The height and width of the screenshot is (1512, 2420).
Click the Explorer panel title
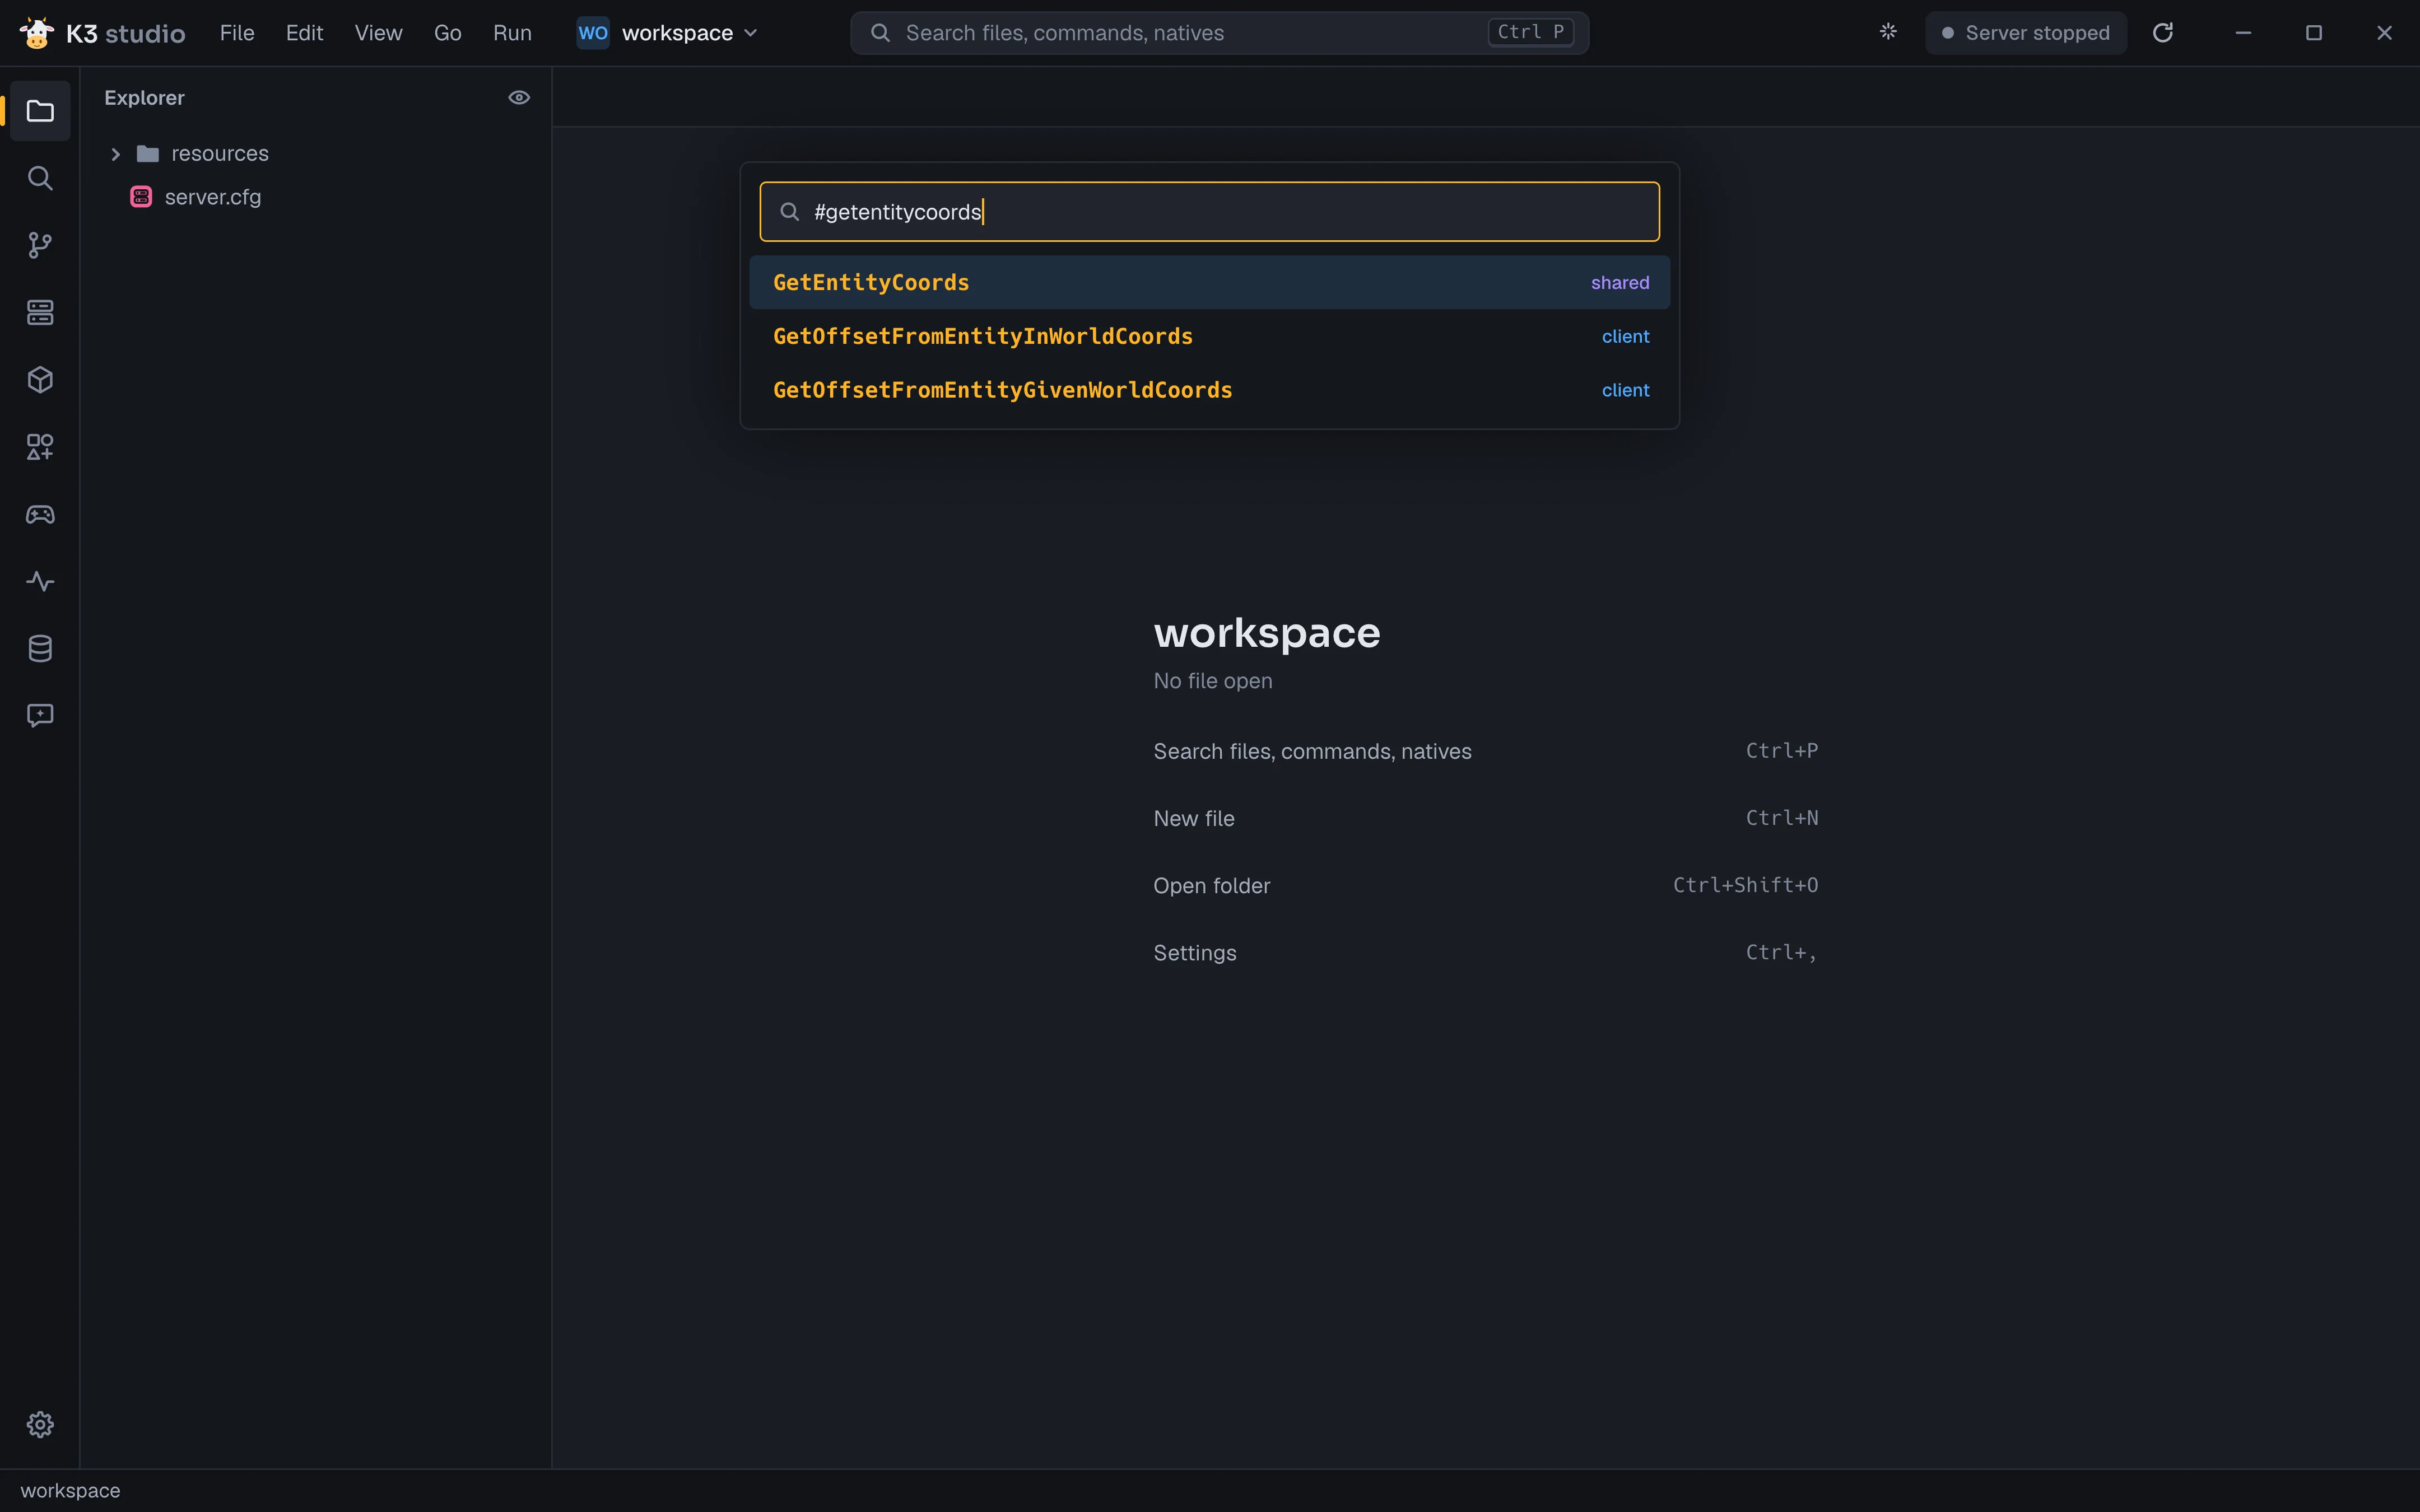click(144, 98)
